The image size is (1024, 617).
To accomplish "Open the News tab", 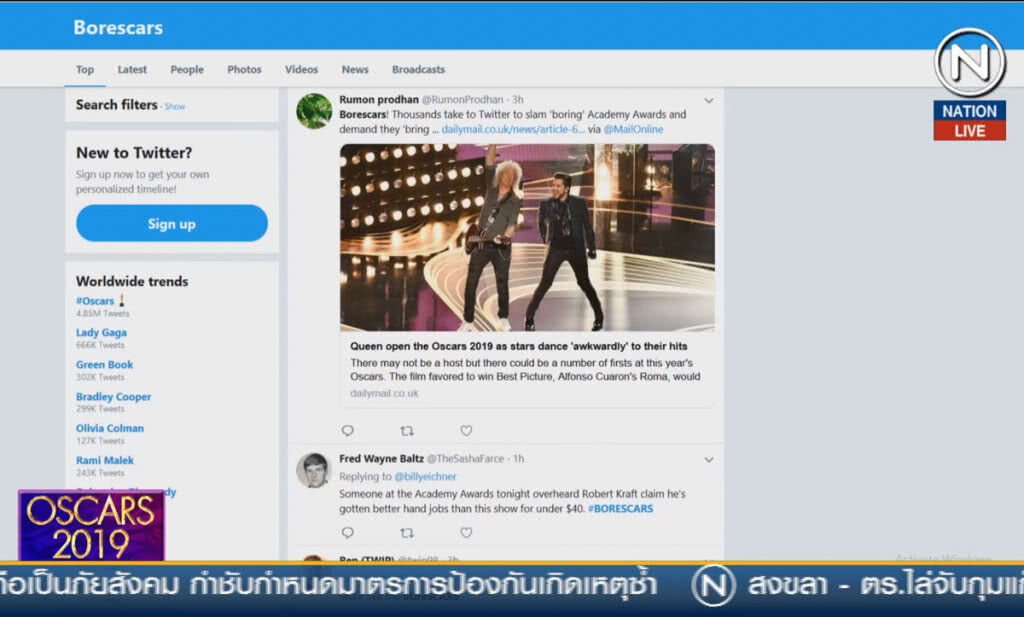I will coord(355,69).
